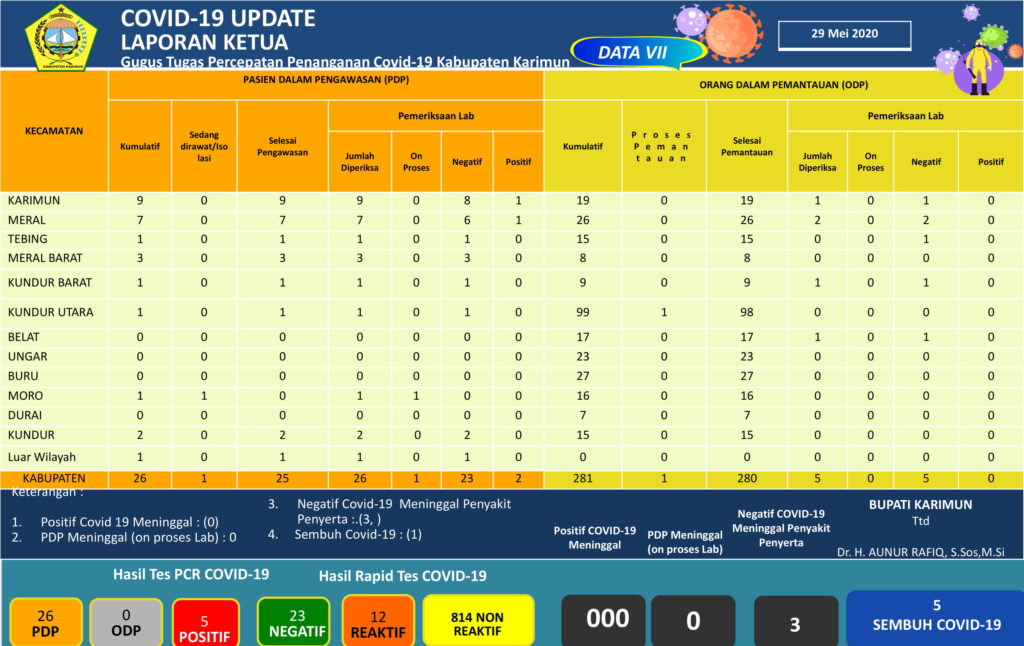
Task: Click the black box showing 3
Action: coord(795,623)
